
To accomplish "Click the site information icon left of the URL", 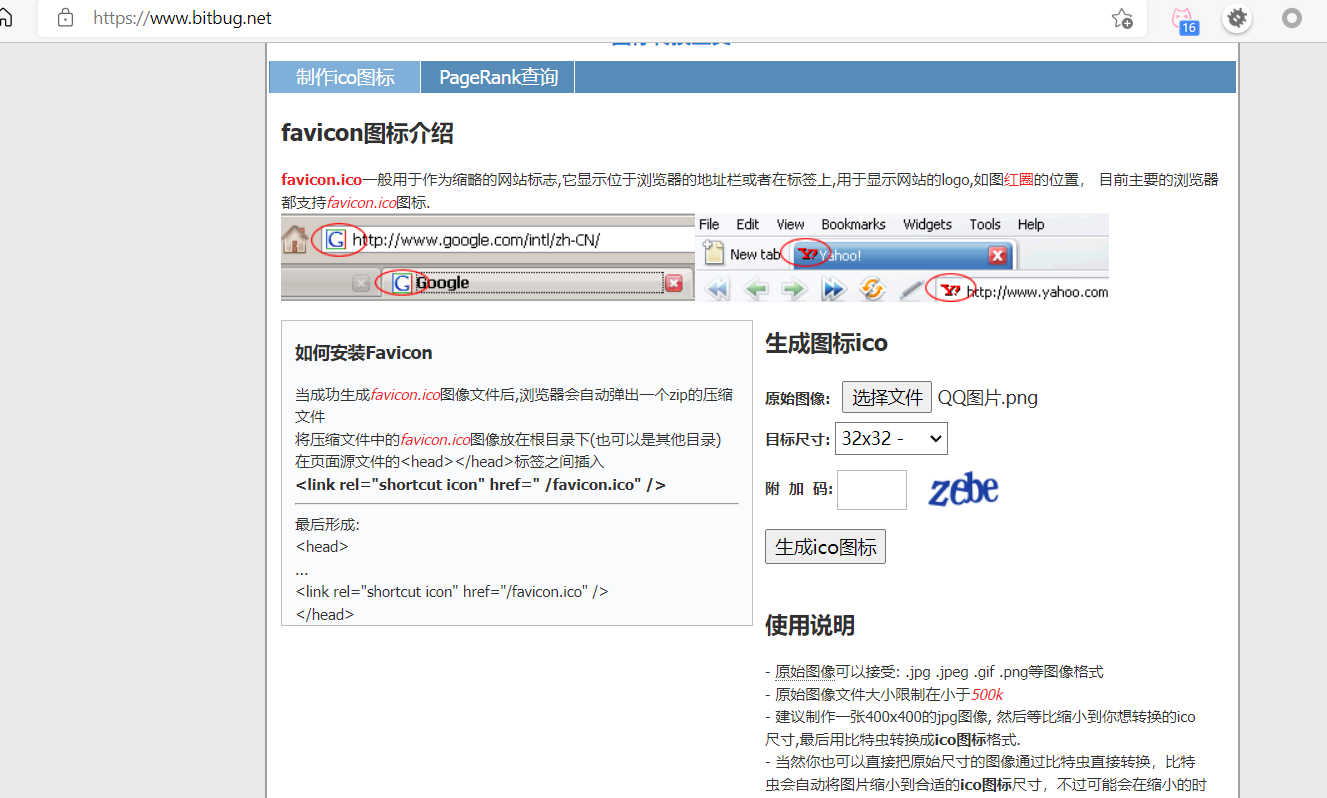I will [x=64, y=18].
